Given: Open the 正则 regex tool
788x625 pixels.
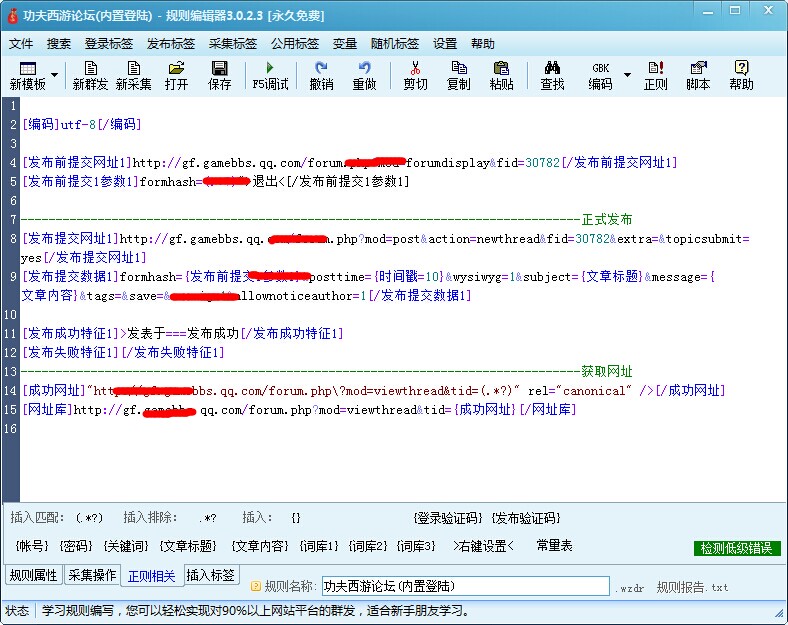Looking at the screenshot, I should coord(656,75).
